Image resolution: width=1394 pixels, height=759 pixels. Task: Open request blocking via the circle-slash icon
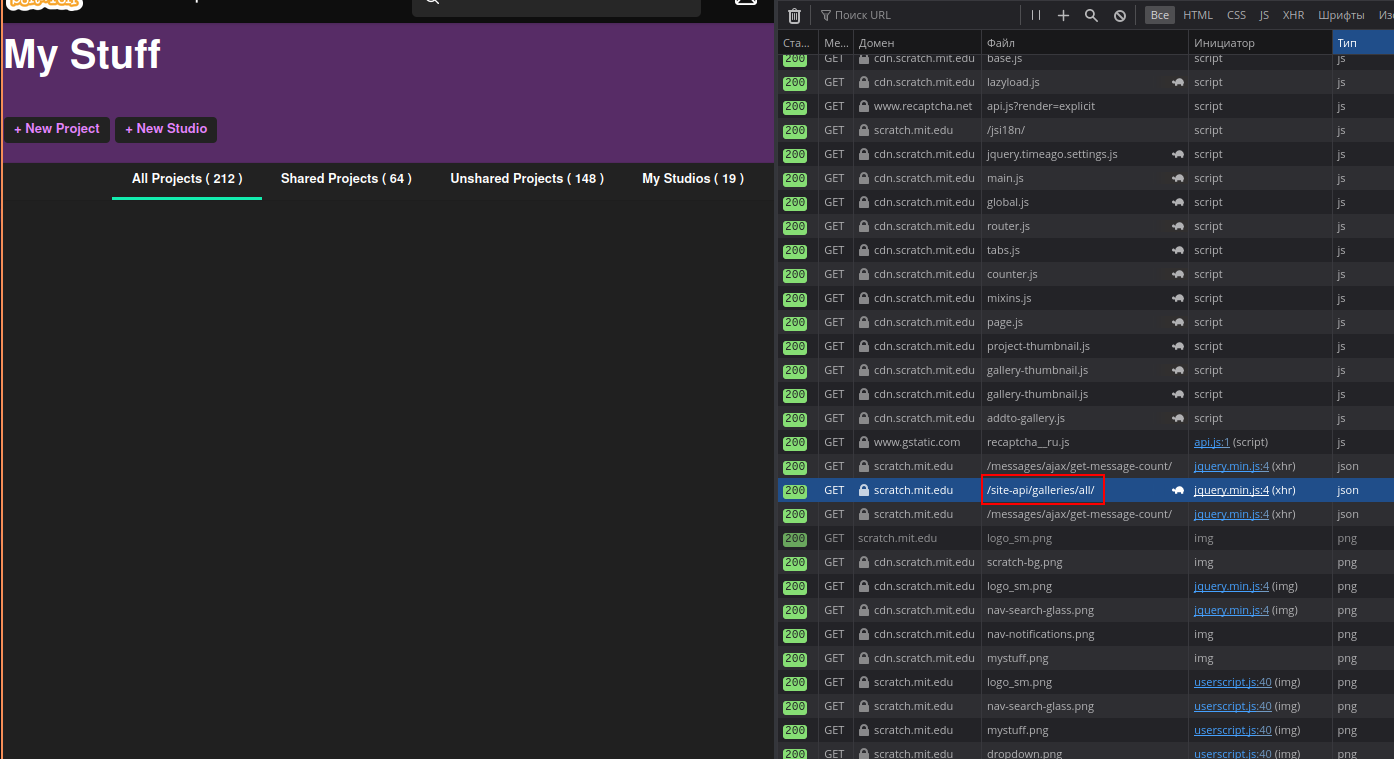[1120, 16]
